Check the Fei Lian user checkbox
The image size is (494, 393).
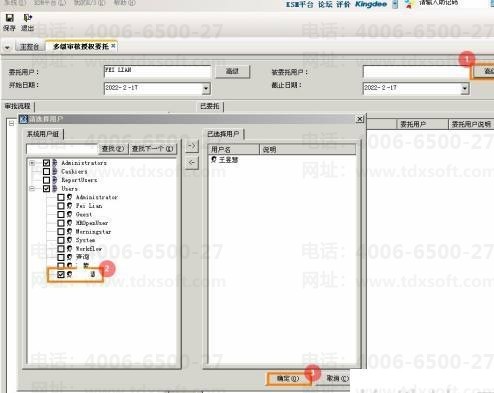[61, 206]
